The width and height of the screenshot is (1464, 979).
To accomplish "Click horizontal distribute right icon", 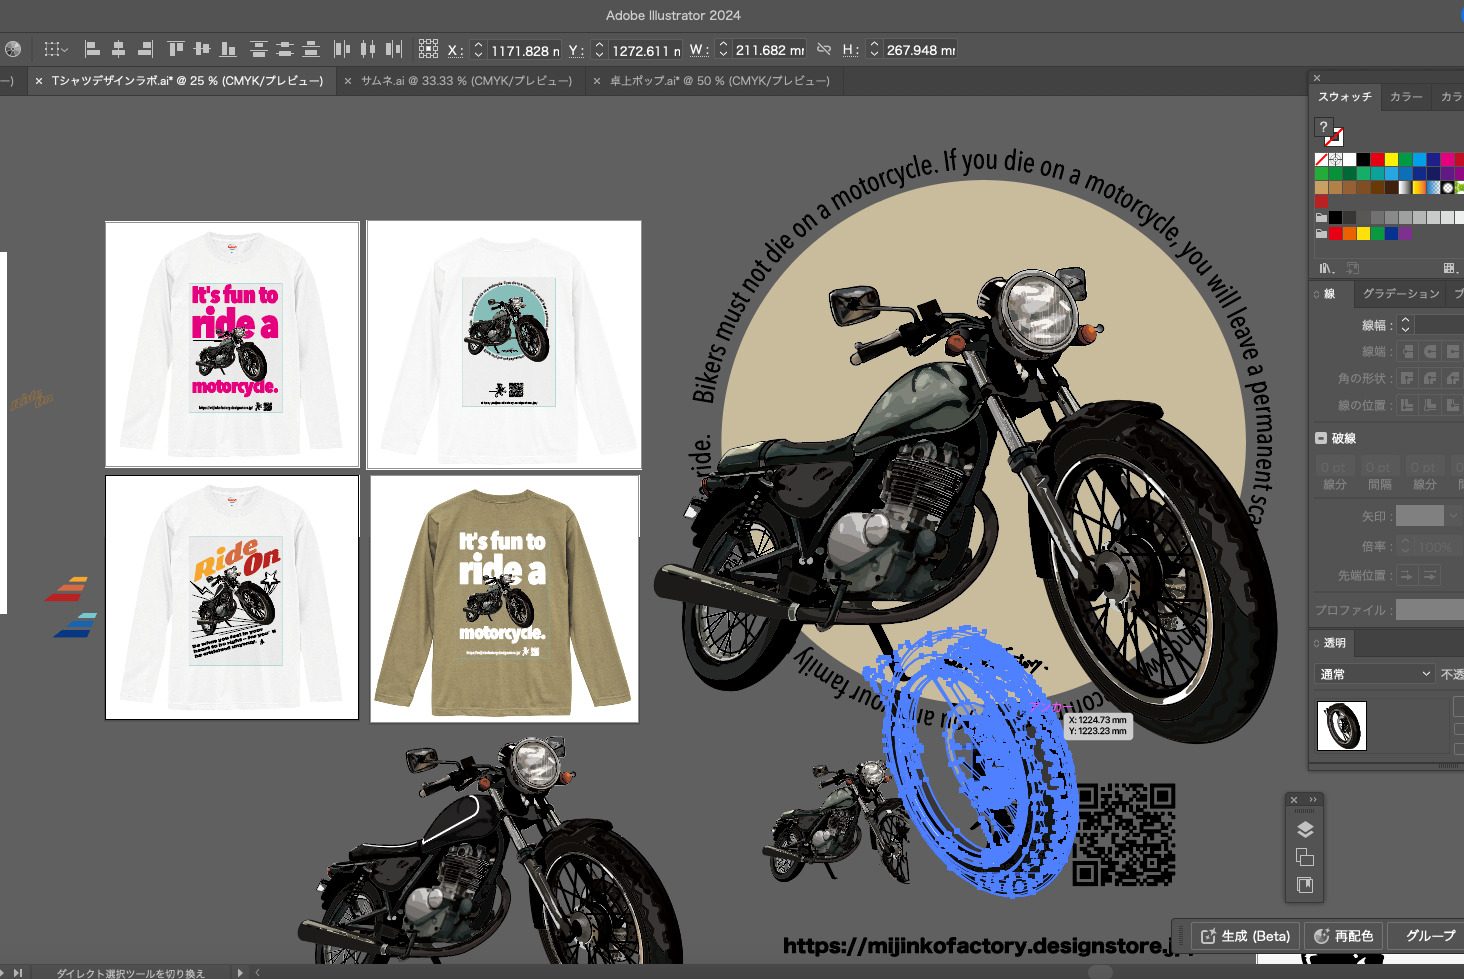I will tap(394, 49).
